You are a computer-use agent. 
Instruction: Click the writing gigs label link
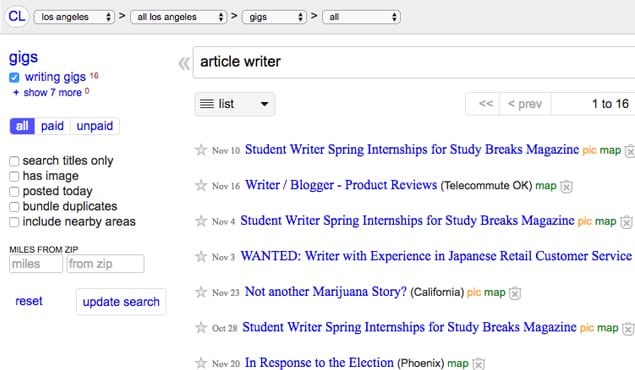point(55,77)
